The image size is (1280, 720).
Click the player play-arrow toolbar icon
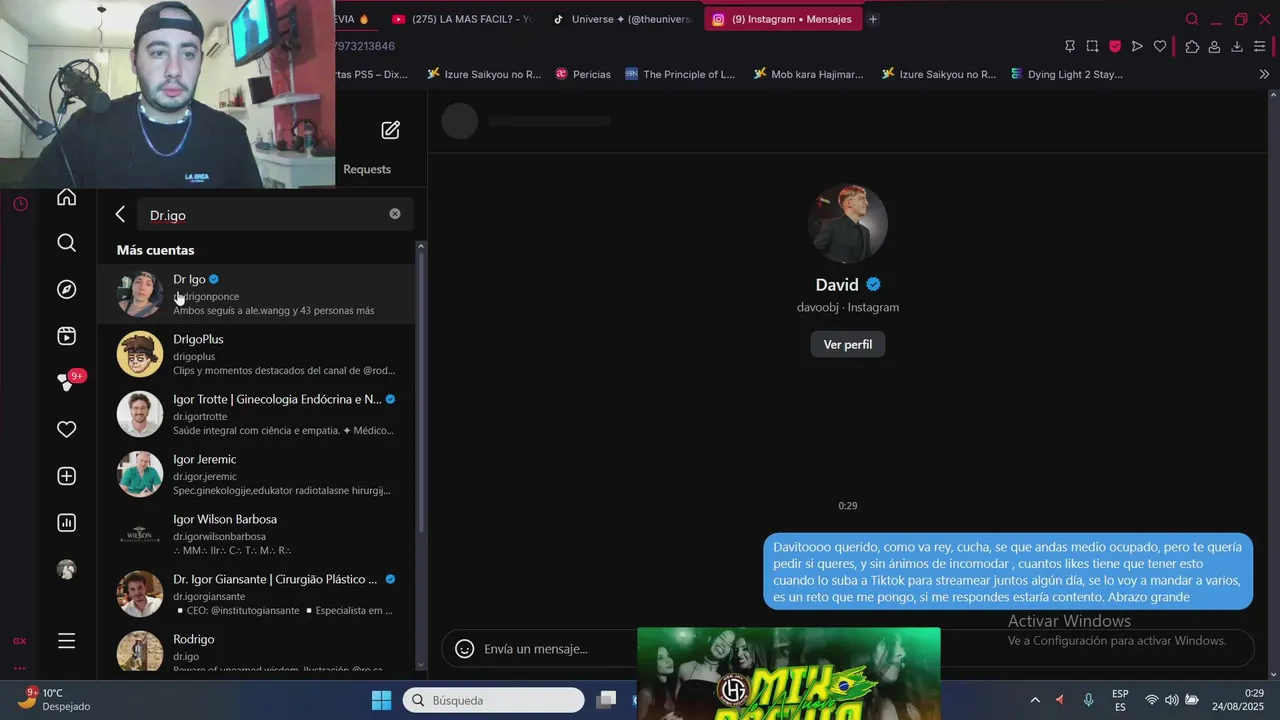pos(1137,46)
